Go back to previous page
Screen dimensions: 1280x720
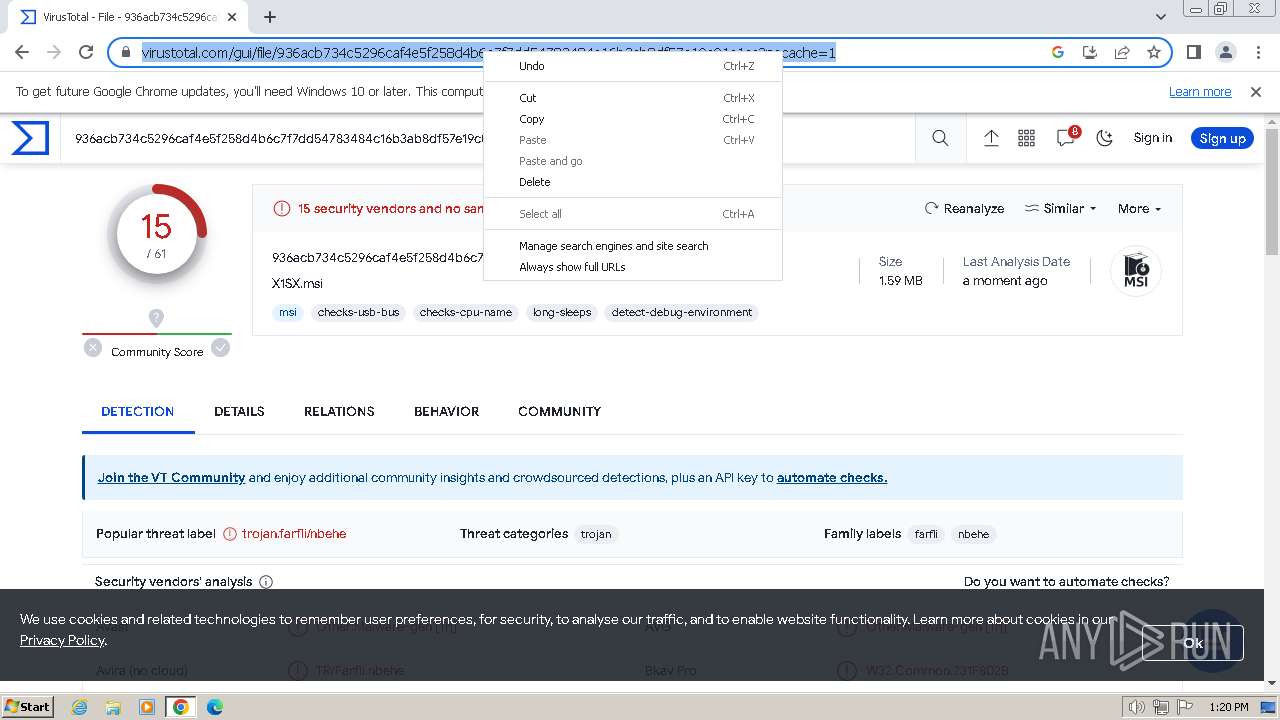(22, 52)
